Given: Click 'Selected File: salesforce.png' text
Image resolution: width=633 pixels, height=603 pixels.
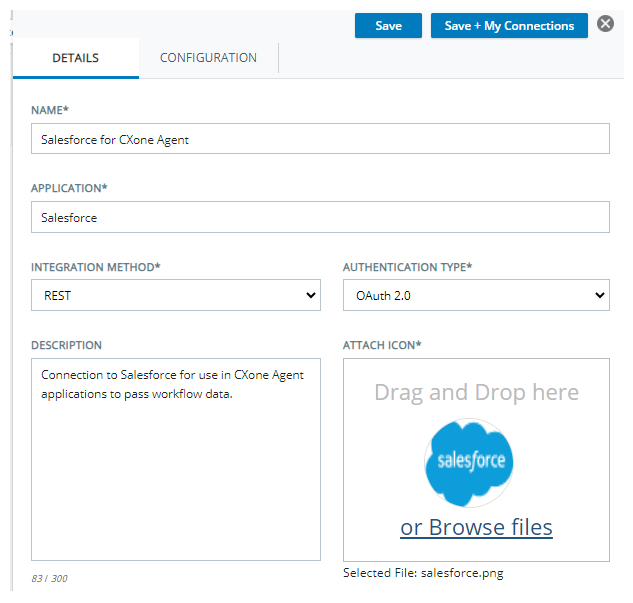Looking at the screenshot, I should point(423,573).
